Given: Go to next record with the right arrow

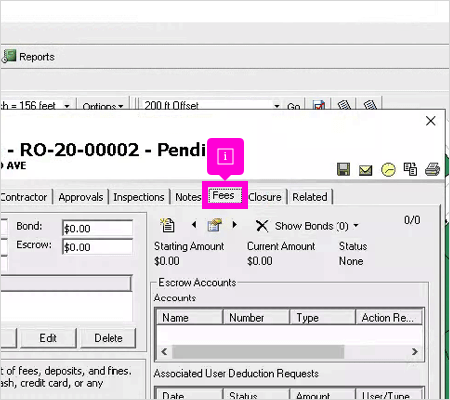Looking at the screenshot, I should point(235,225).
